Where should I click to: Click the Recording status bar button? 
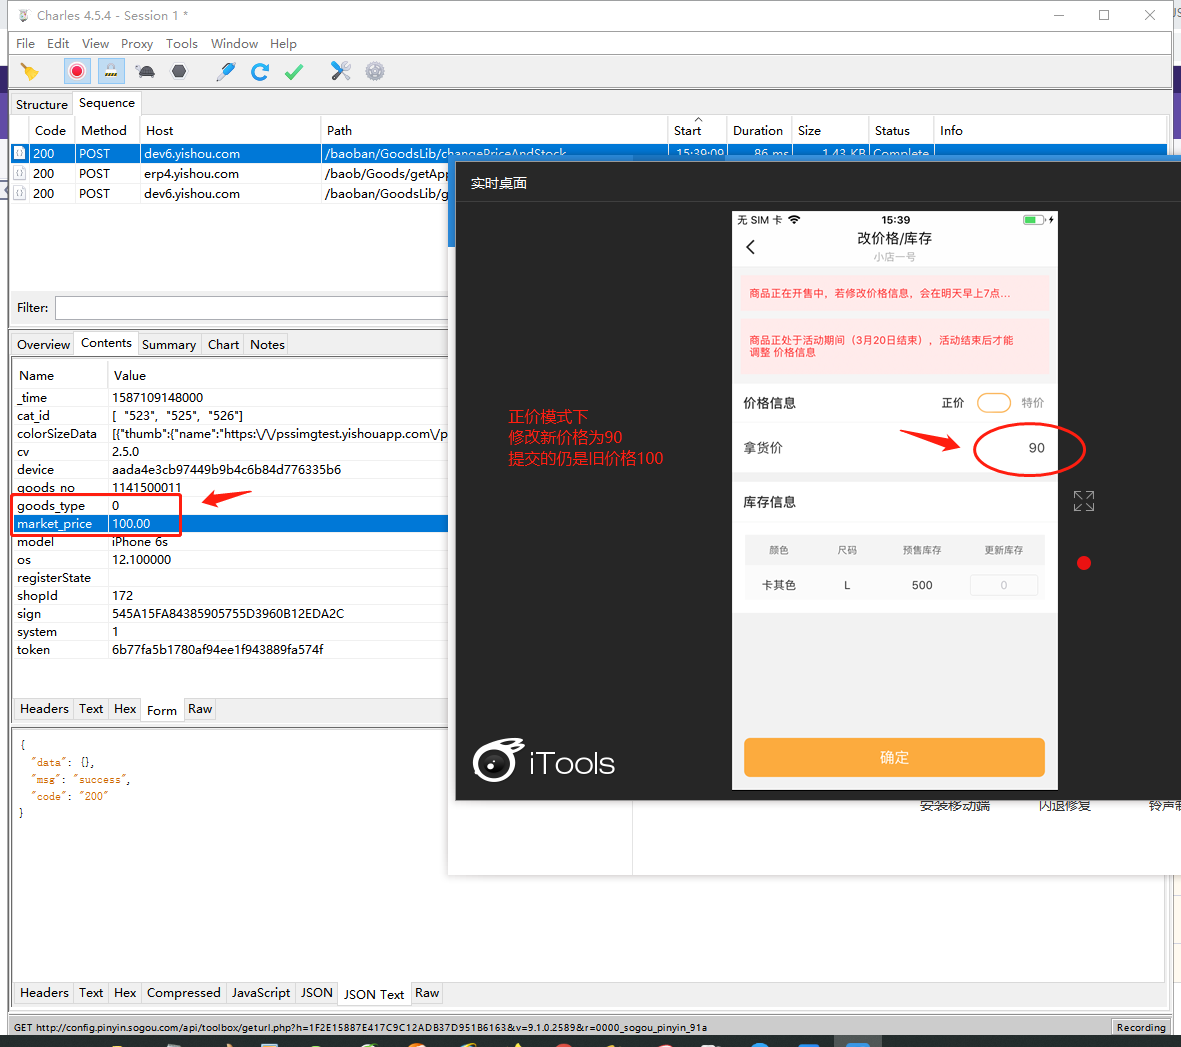click(1140, 1027)
